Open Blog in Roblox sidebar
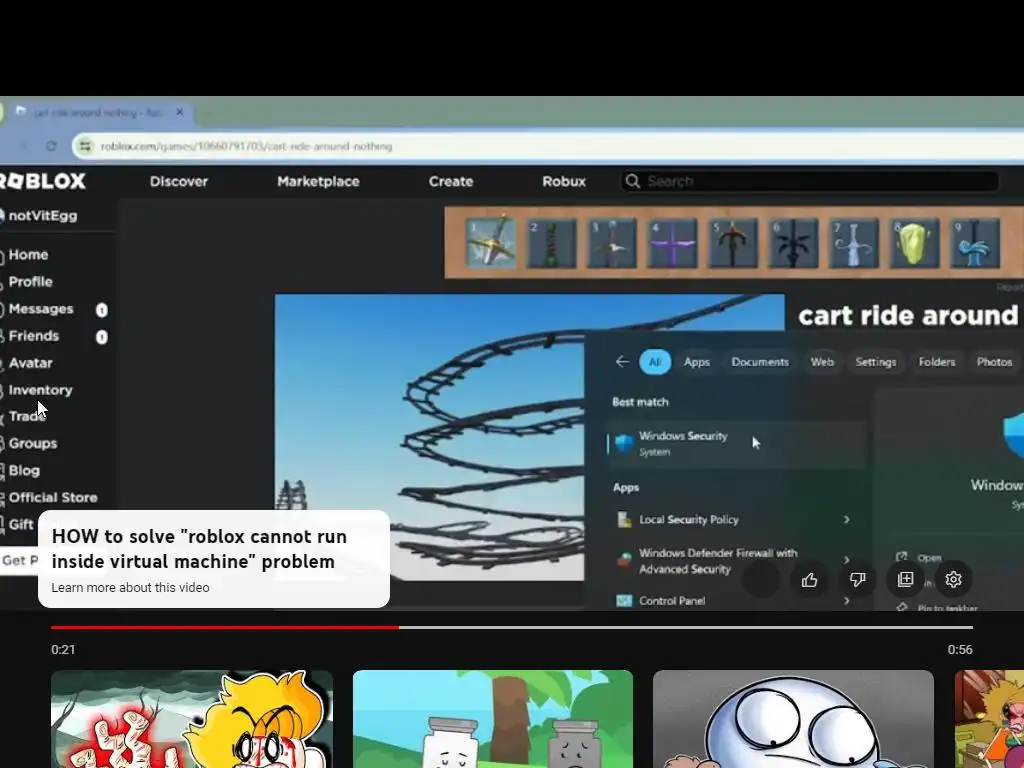The height and width of the screenshot is (768, 1024). pyautogui.click(x=24, y=470)
